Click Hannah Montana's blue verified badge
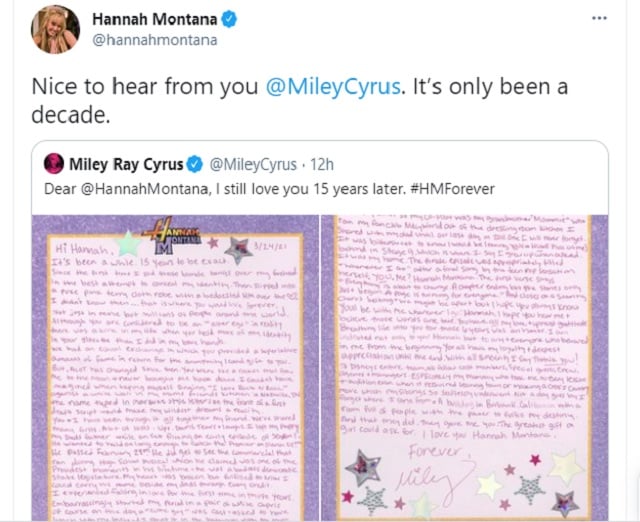Screen dimensions: 640x522 pos(229,19)
